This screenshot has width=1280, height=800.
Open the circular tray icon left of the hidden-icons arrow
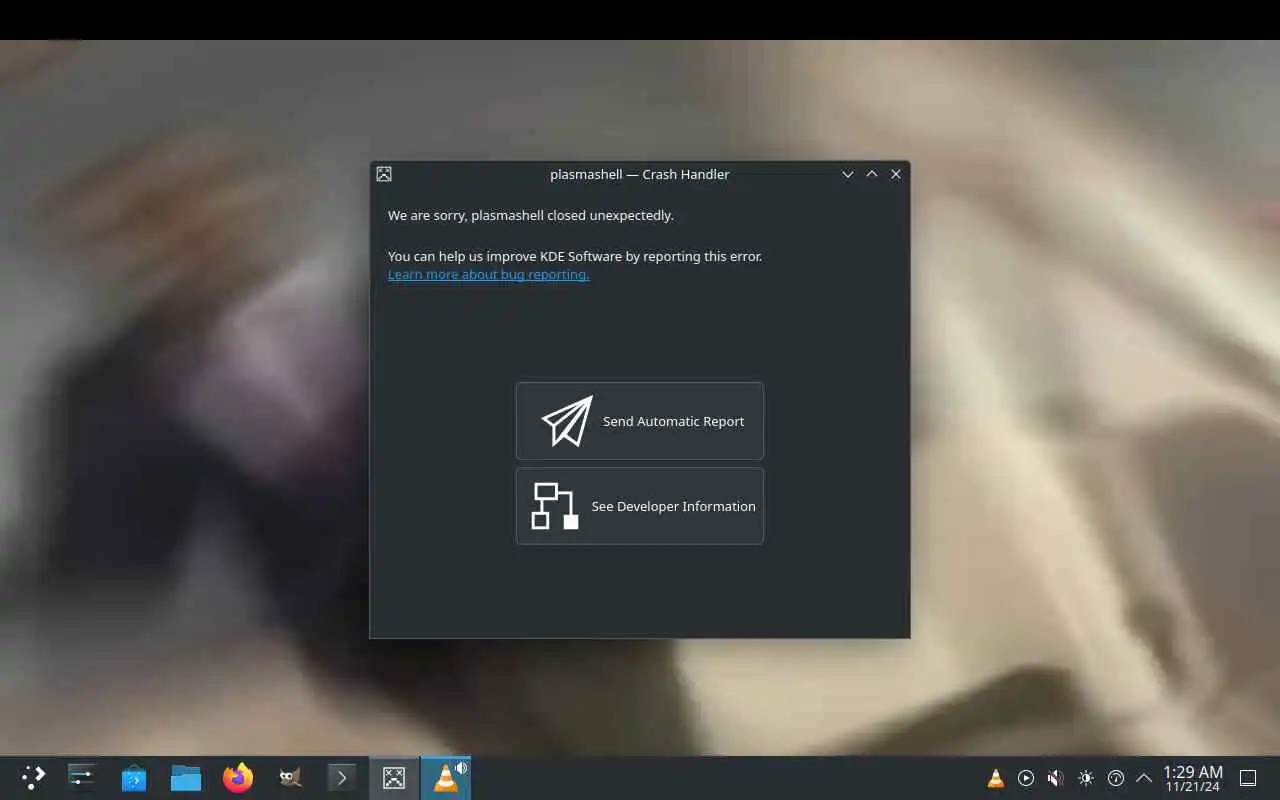pos(1116,778)
